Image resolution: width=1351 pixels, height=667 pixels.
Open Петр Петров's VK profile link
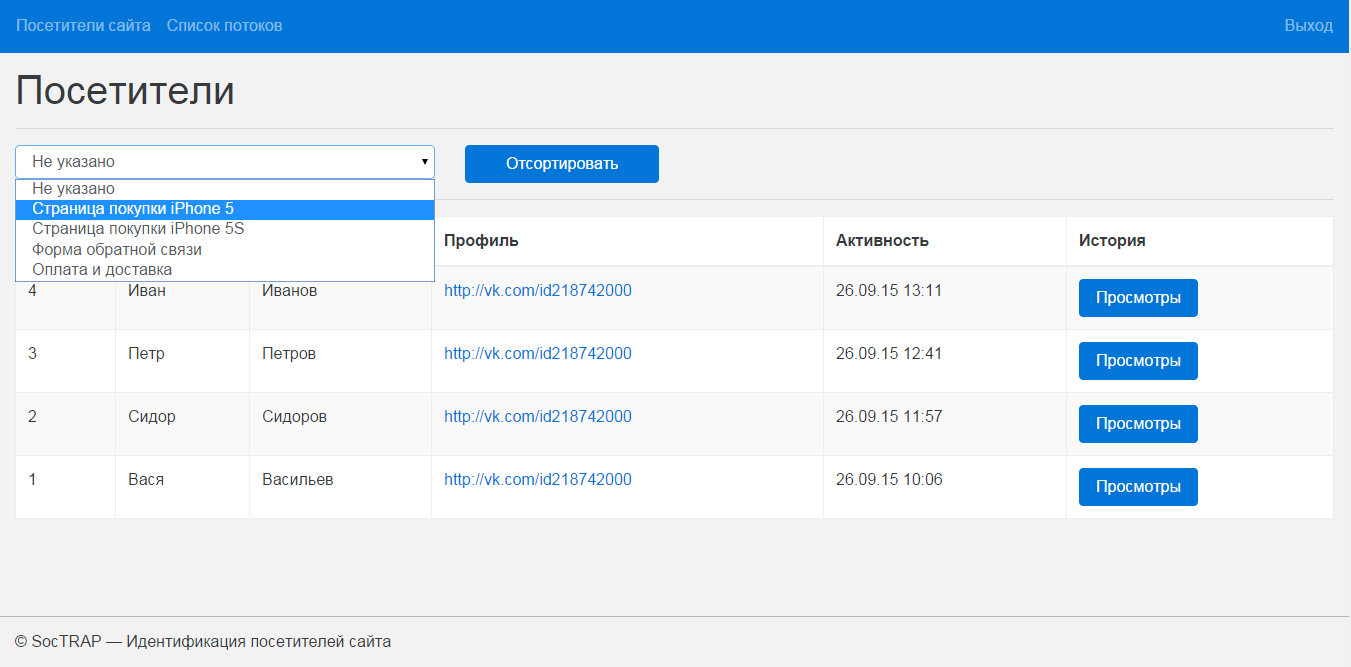[538, 354]
